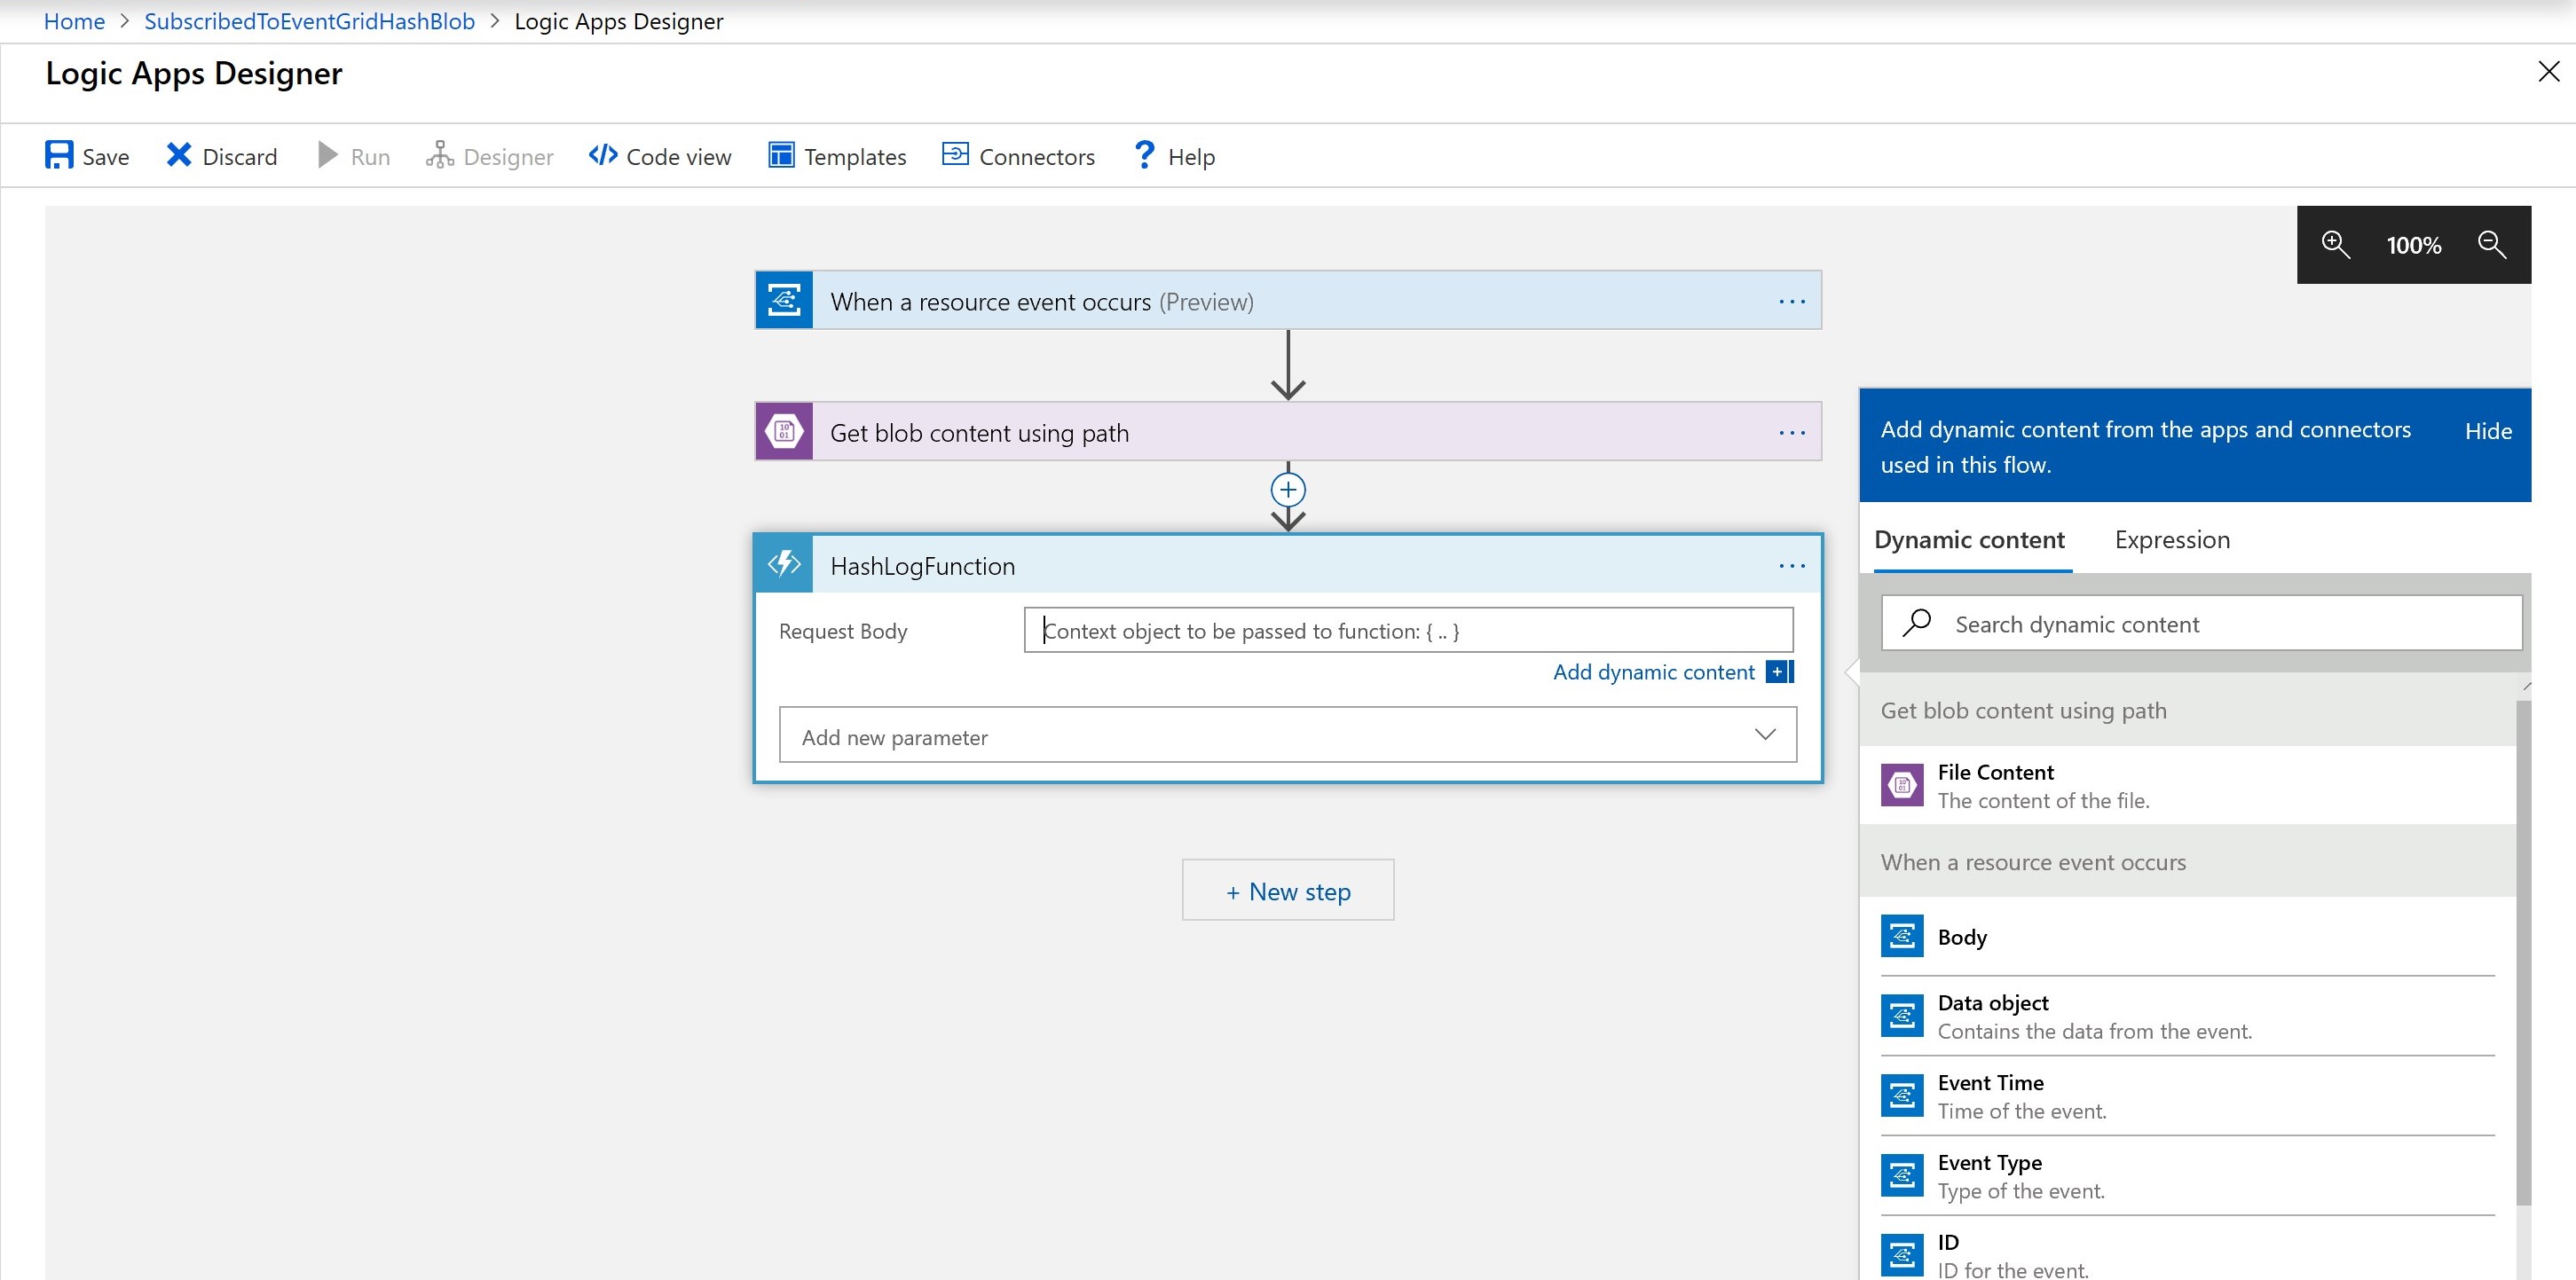
Task: Open the Connectors list
Action: (1018, 156)
